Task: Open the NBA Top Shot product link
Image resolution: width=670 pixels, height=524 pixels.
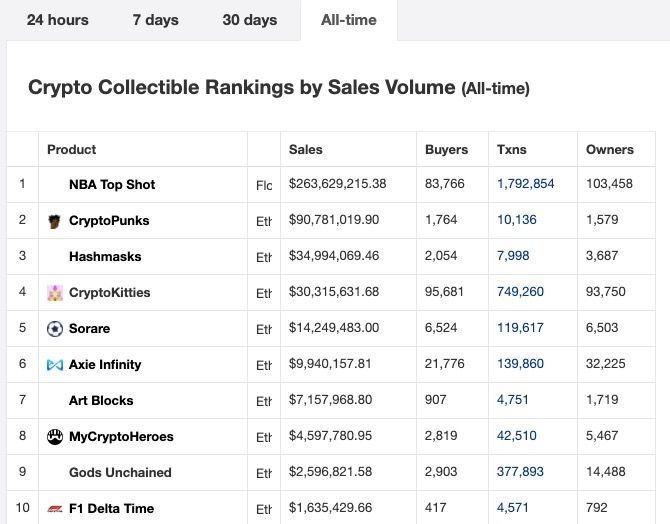Action: (x=112, y=185)
